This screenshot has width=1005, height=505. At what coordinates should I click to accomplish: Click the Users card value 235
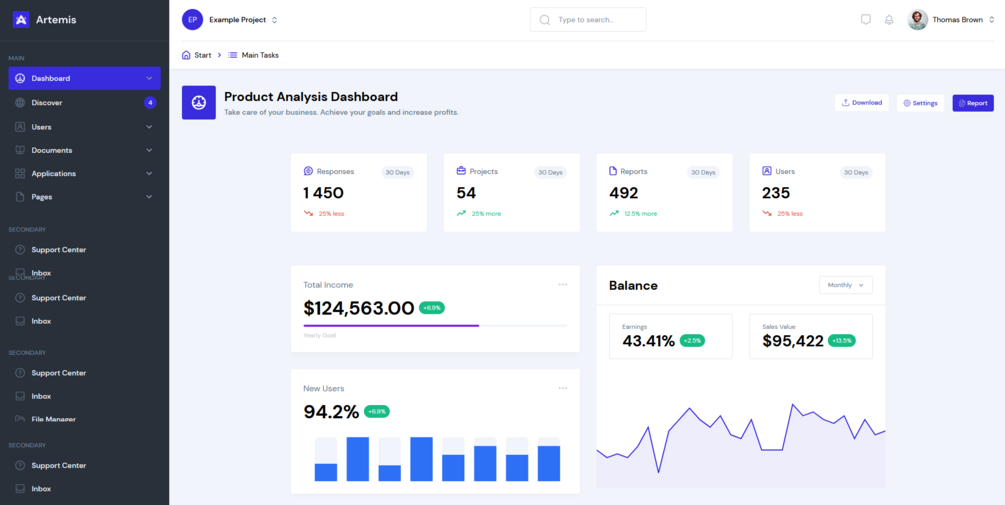coord(776,193)
